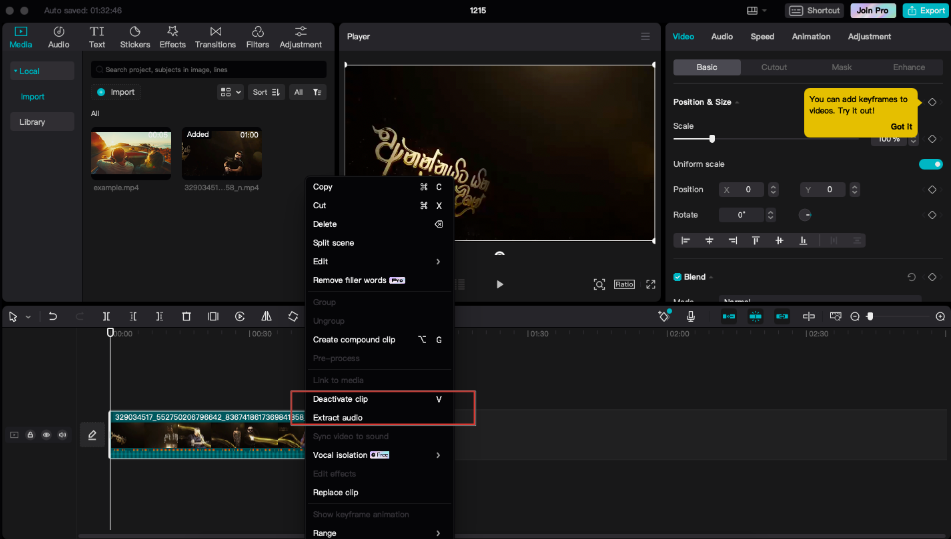Image resolution: width=951 pixels, height=539 pixels.
Task: Click the microphone record voiceover icon
Action: click(x=690, y=316)
